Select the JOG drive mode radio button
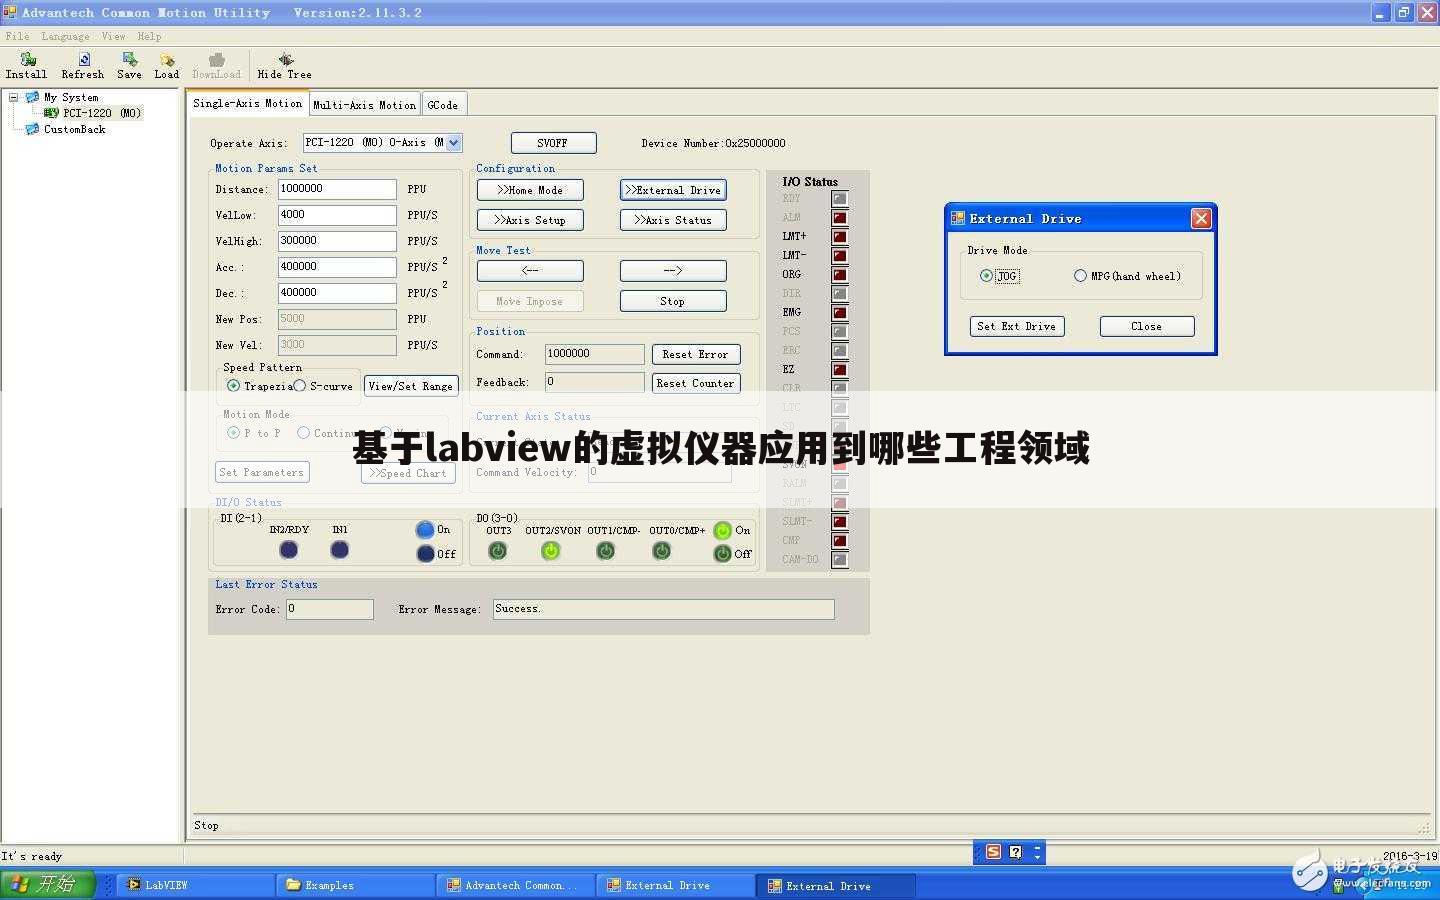This screenshot has width=1440, height=900. click(x=987, y=276)
